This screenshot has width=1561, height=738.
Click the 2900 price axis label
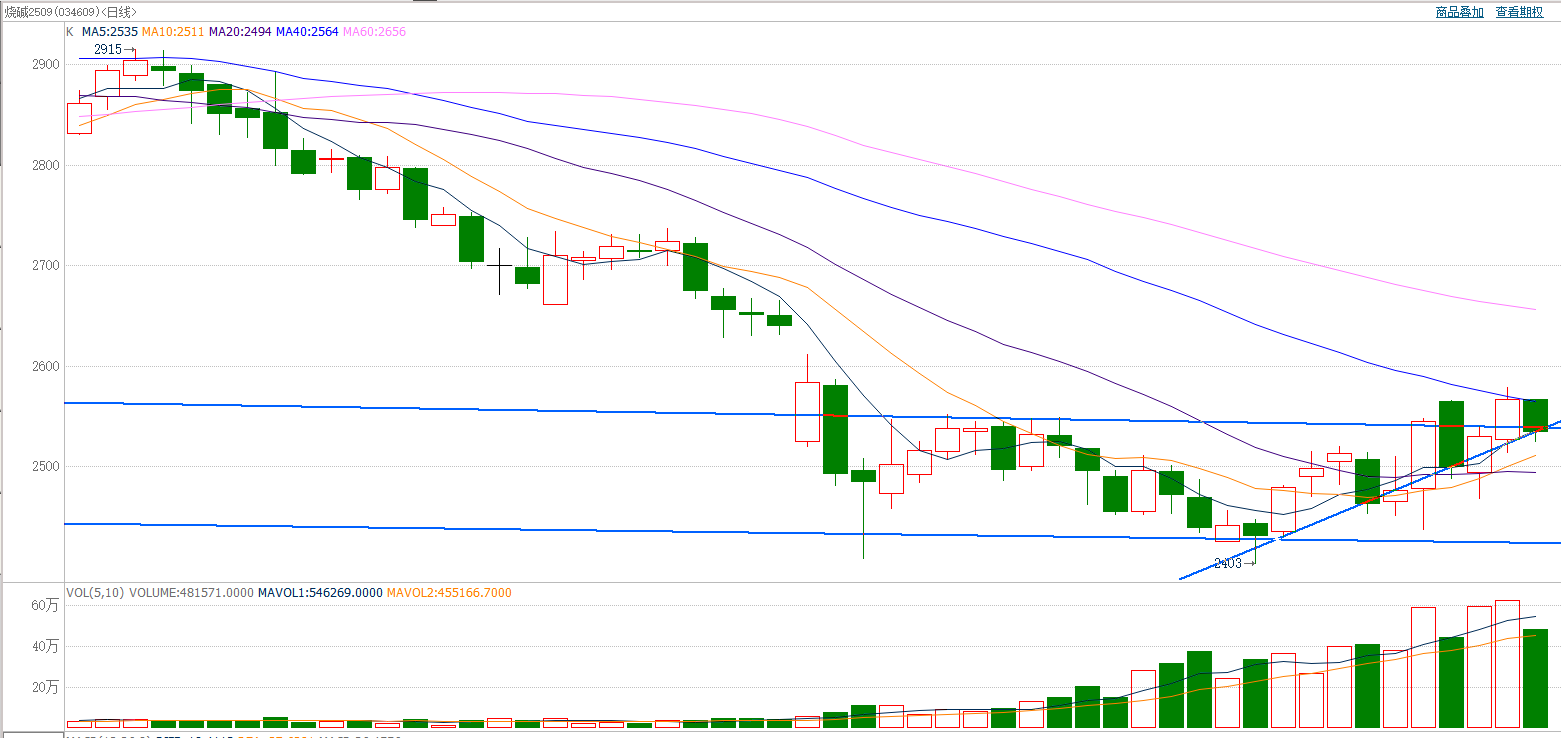click(x=46, y=64)
